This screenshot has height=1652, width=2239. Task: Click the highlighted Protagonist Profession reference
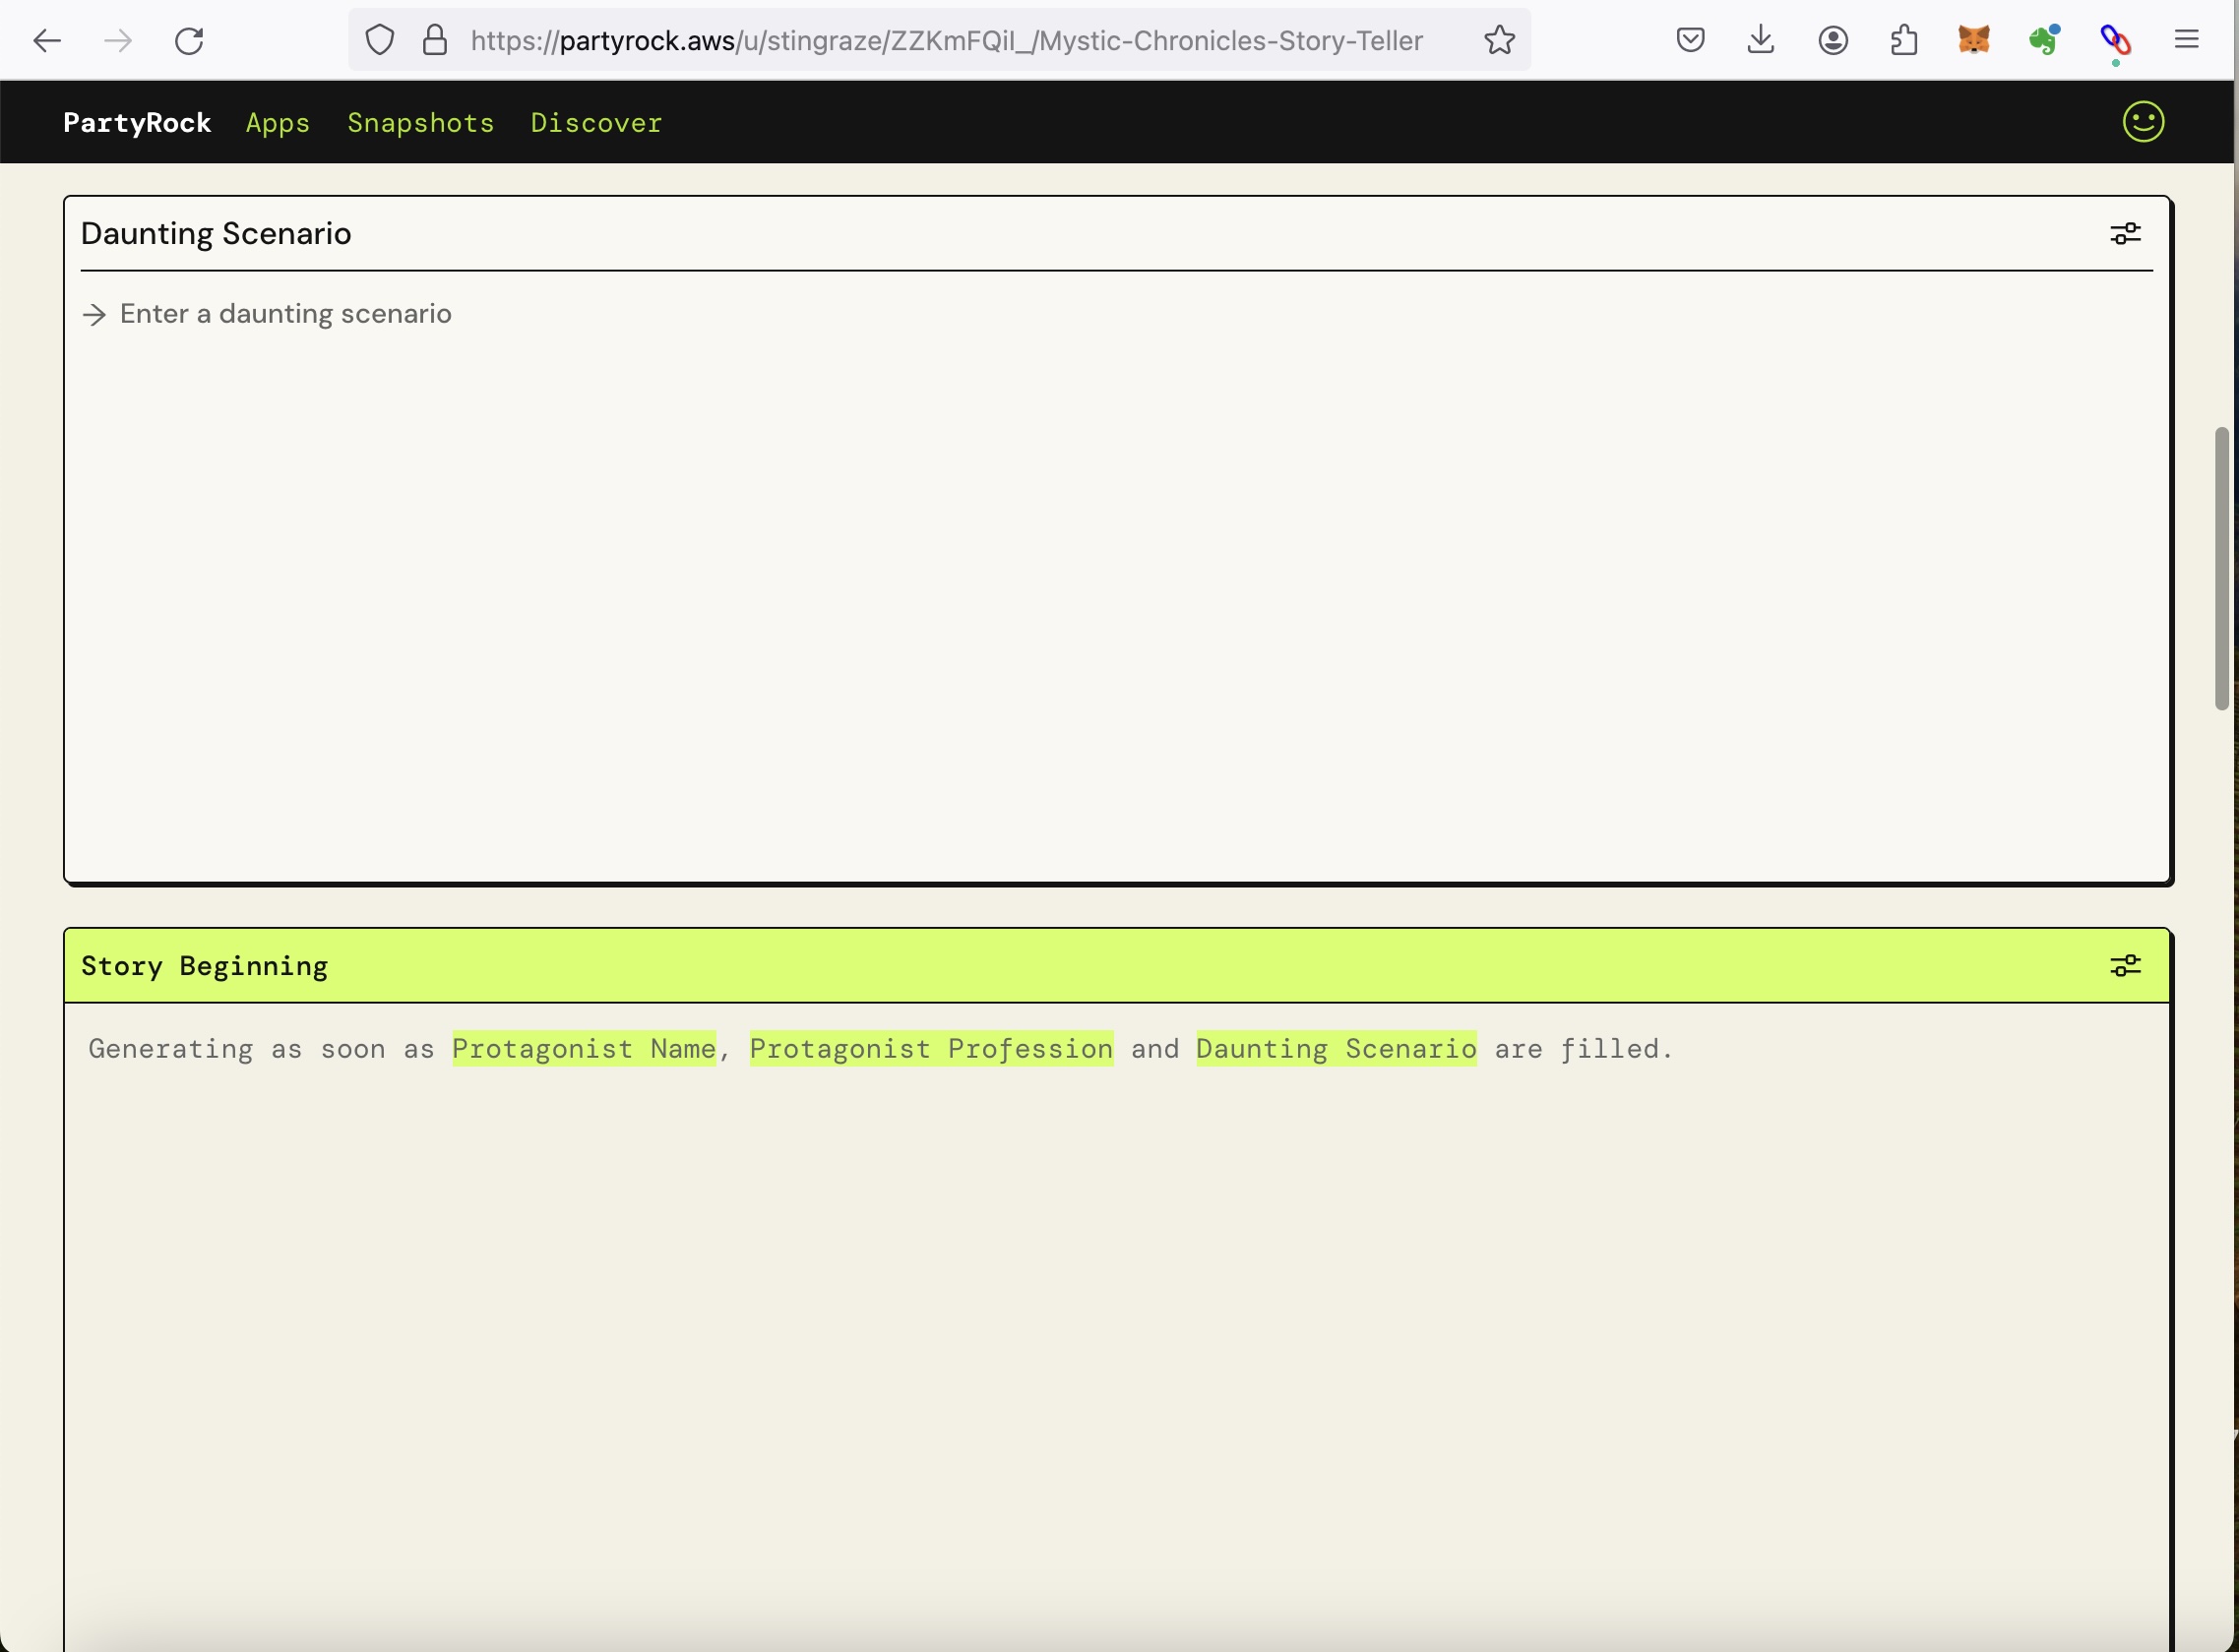[930, 1048]
